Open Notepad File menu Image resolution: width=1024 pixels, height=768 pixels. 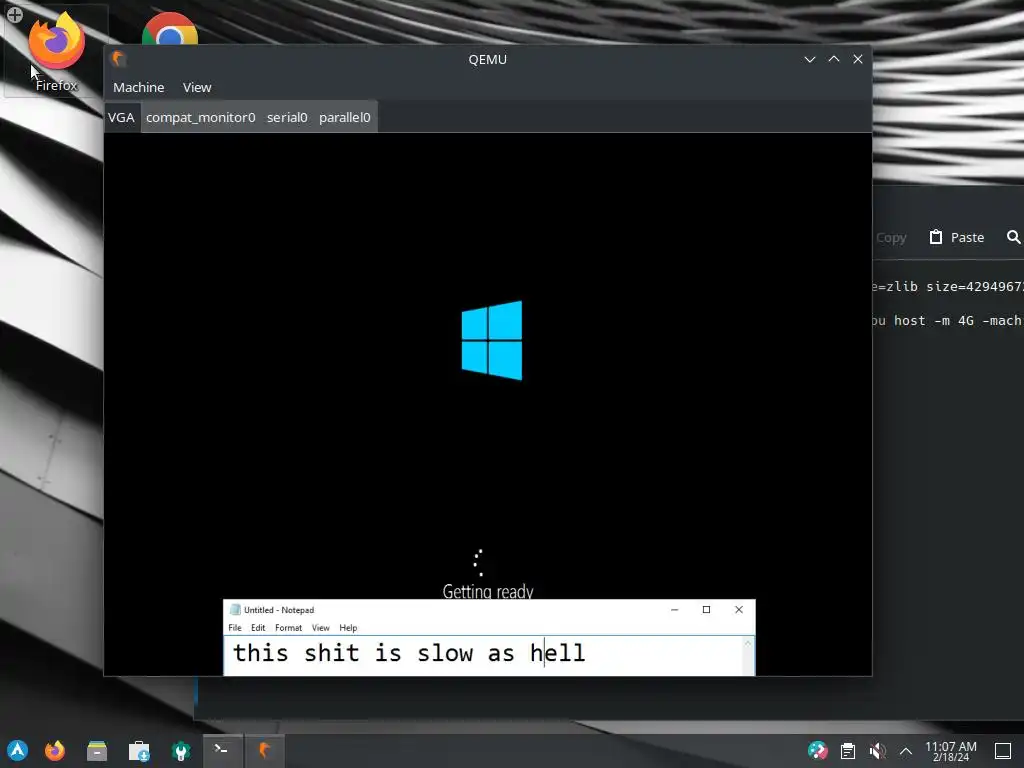tap(234, 628)
